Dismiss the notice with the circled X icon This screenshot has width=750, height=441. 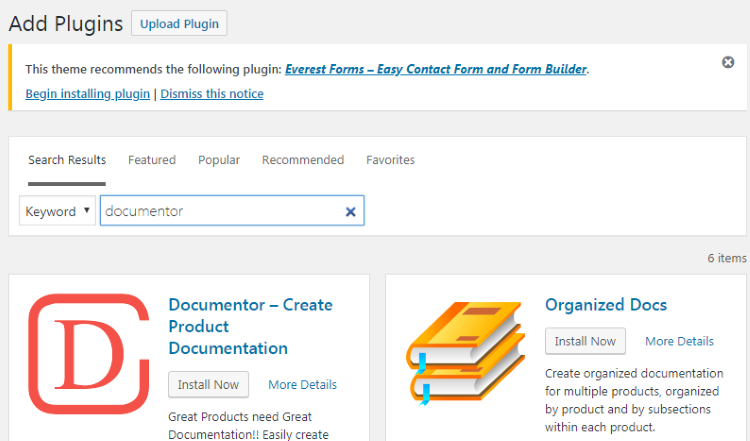point(728,62)
